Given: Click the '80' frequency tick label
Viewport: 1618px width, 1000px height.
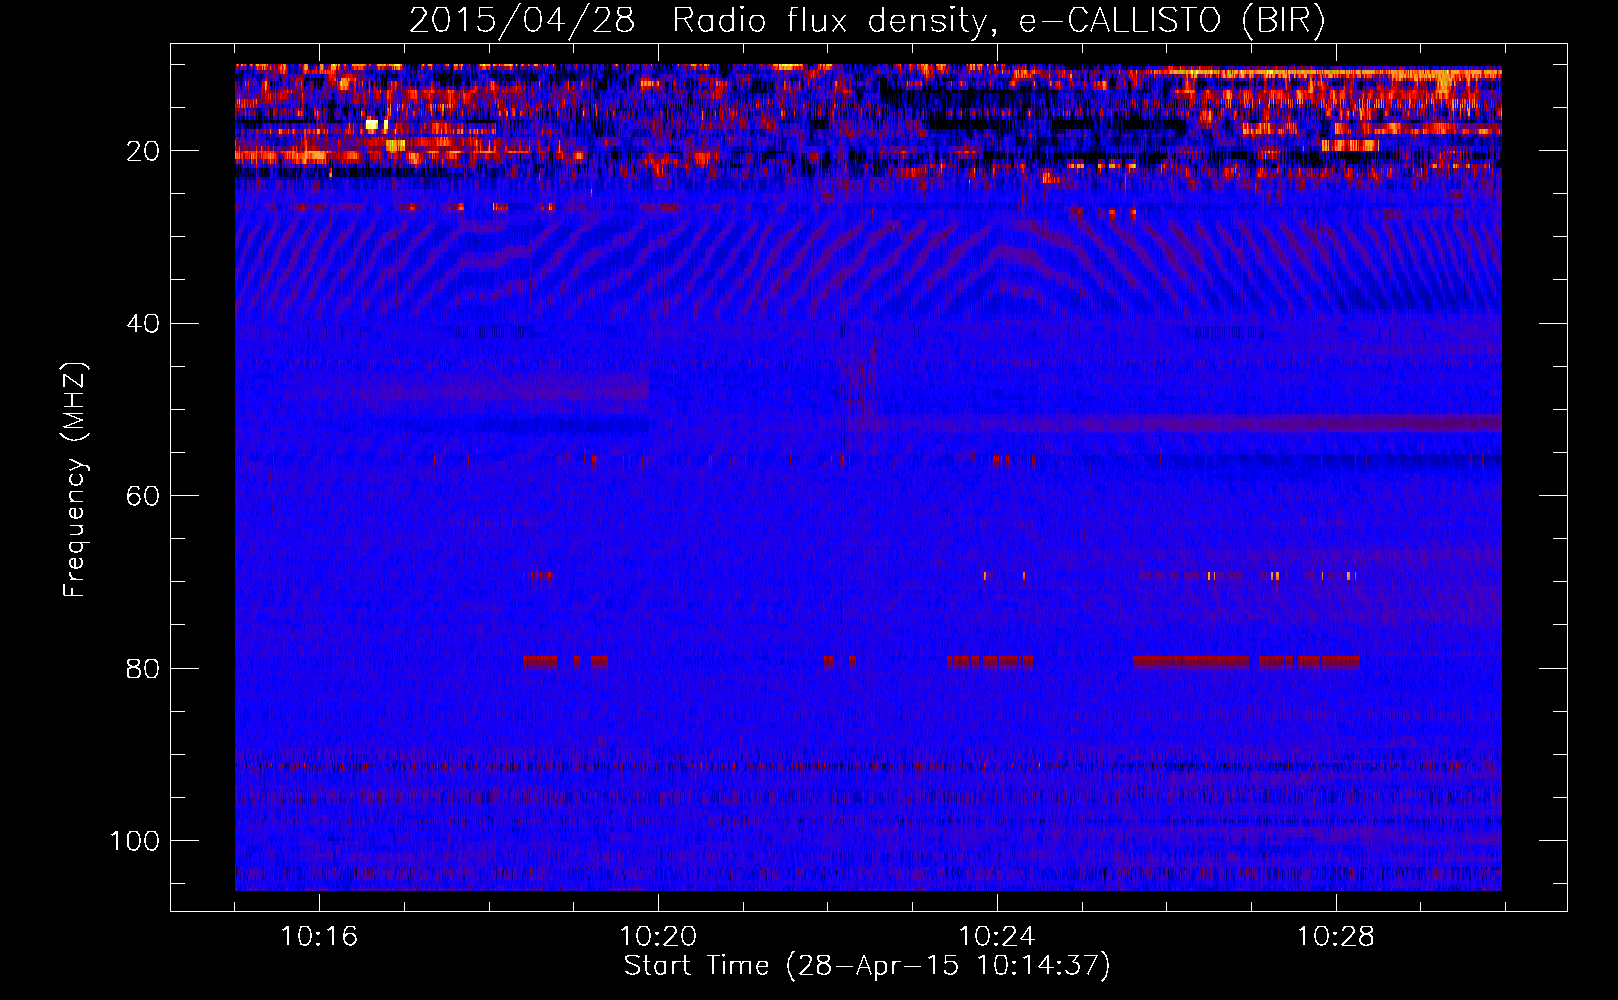Looking at the screenshot, I should (x=143, y=669).
